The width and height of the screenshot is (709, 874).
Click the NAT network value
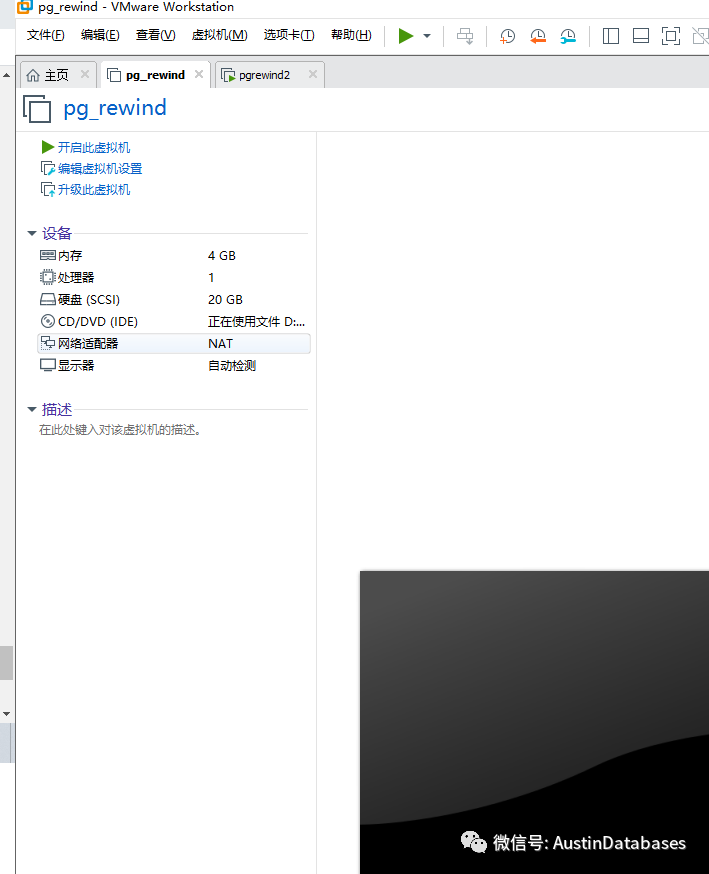click(x=220, y=344)
